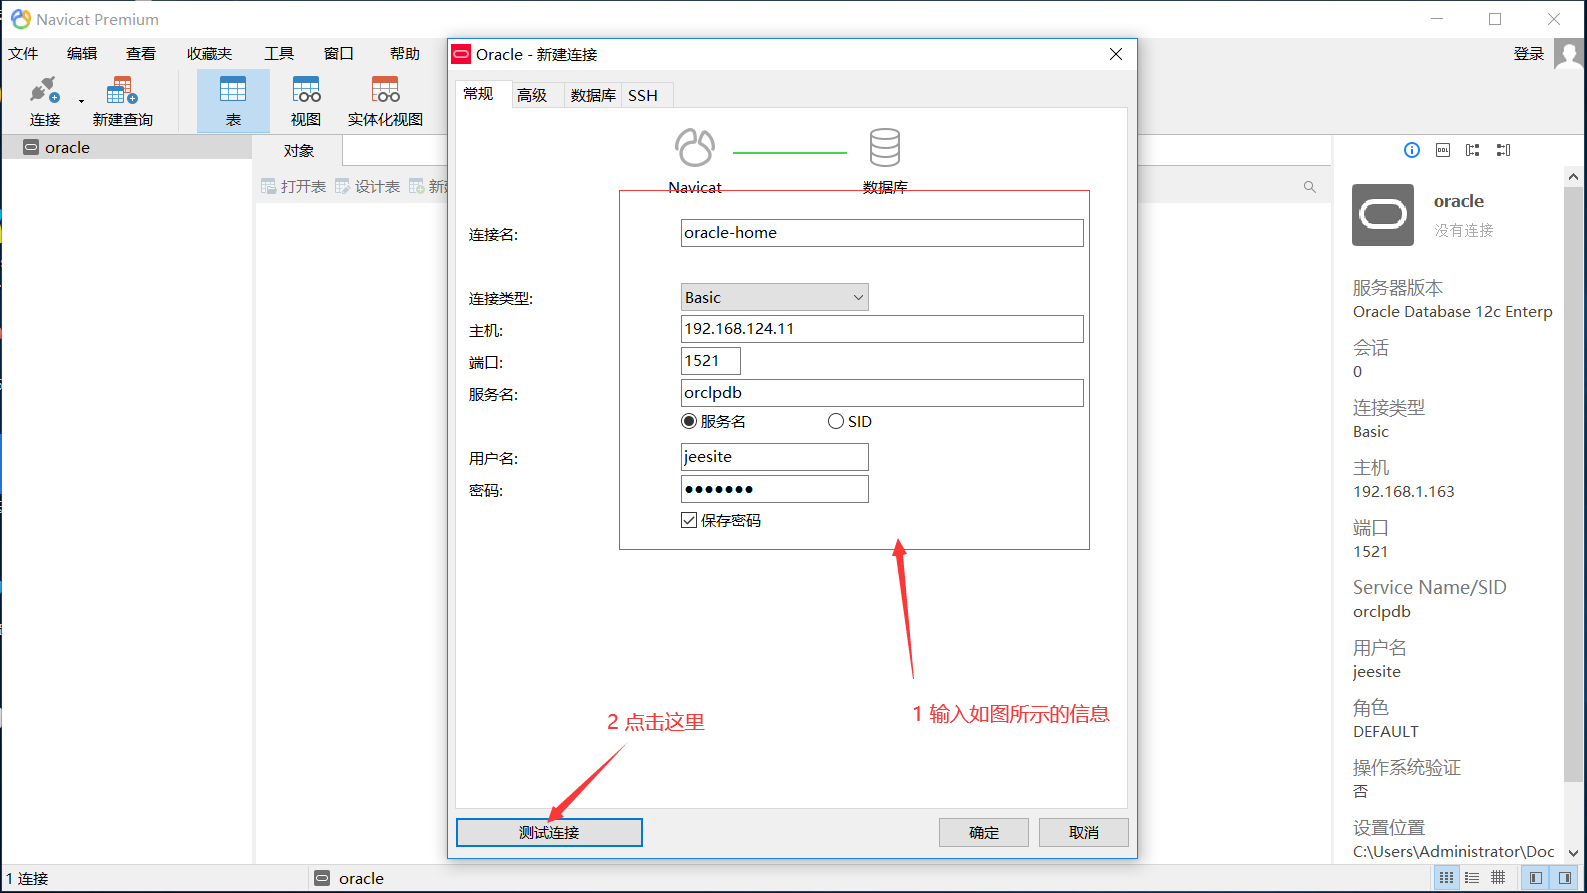Click the info panel scrollbar down arrow
This screenshot has width=1587, height=893.
point(1573,853)
